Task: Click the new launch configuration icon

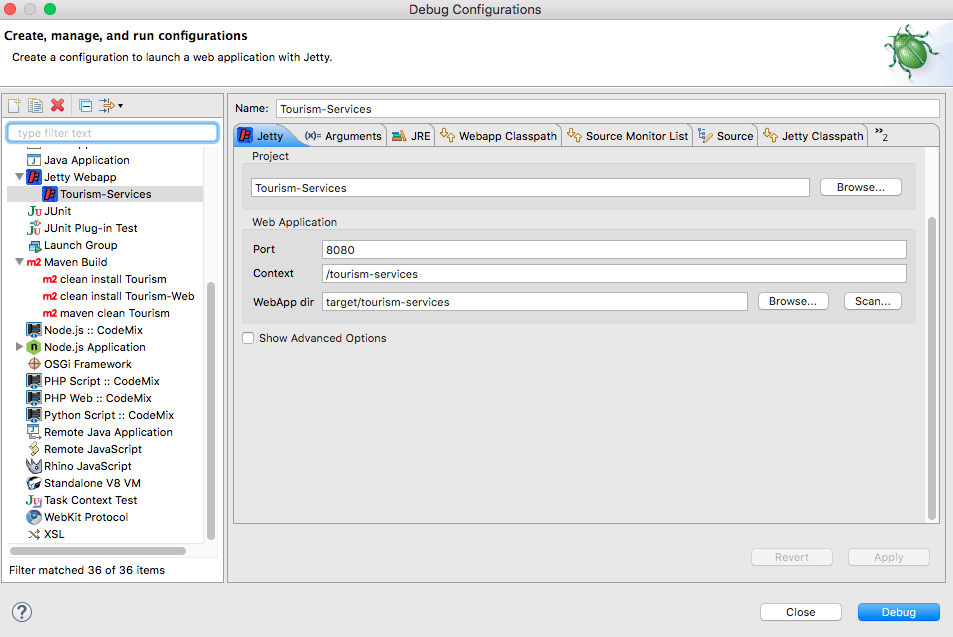Action: (x=14, y=105)
